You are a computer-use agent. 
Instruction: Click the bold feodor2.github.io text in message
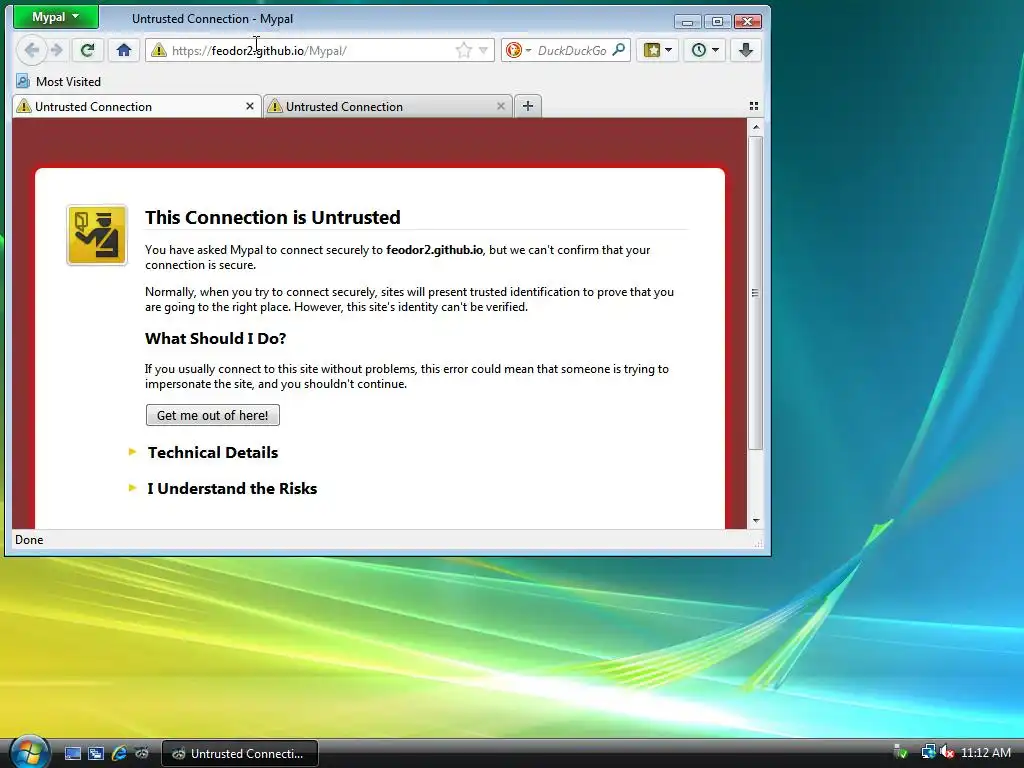(434, 249)
